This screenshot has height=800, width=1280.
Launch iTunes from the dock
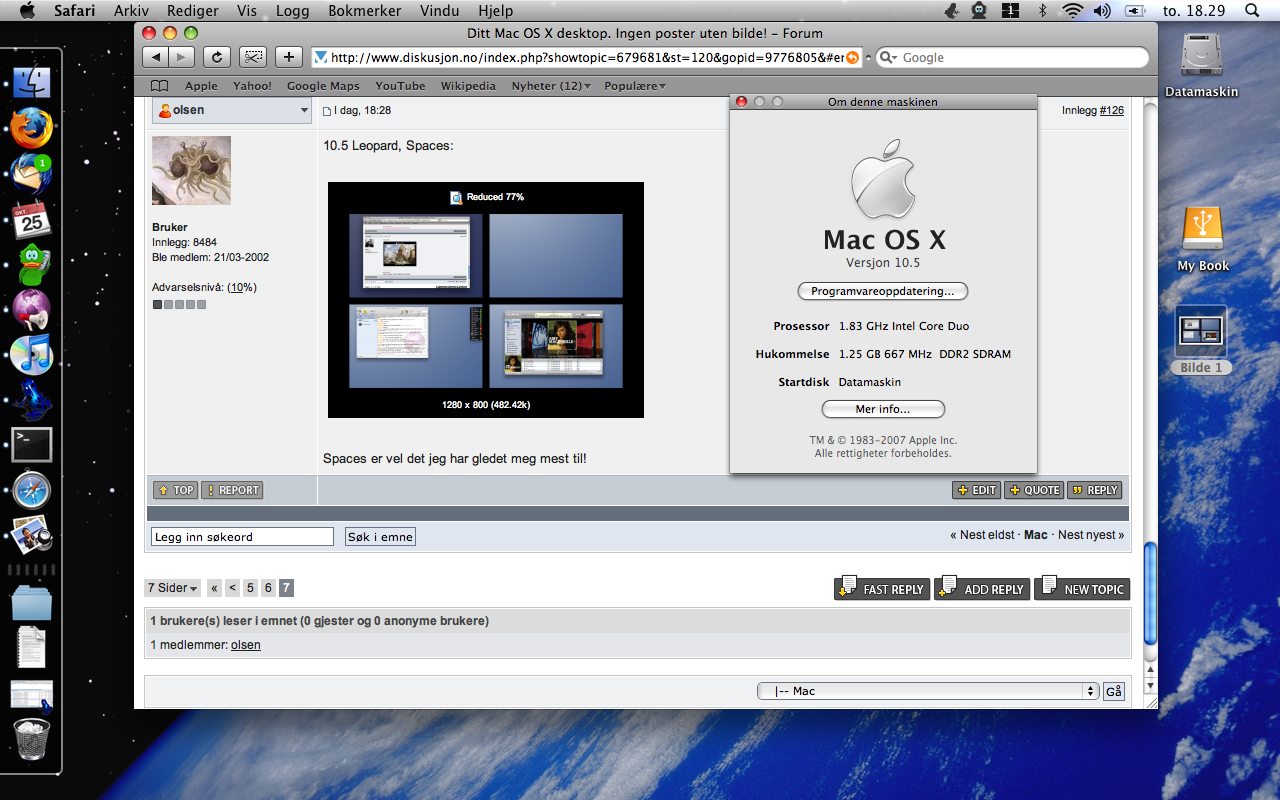[31, 354]
